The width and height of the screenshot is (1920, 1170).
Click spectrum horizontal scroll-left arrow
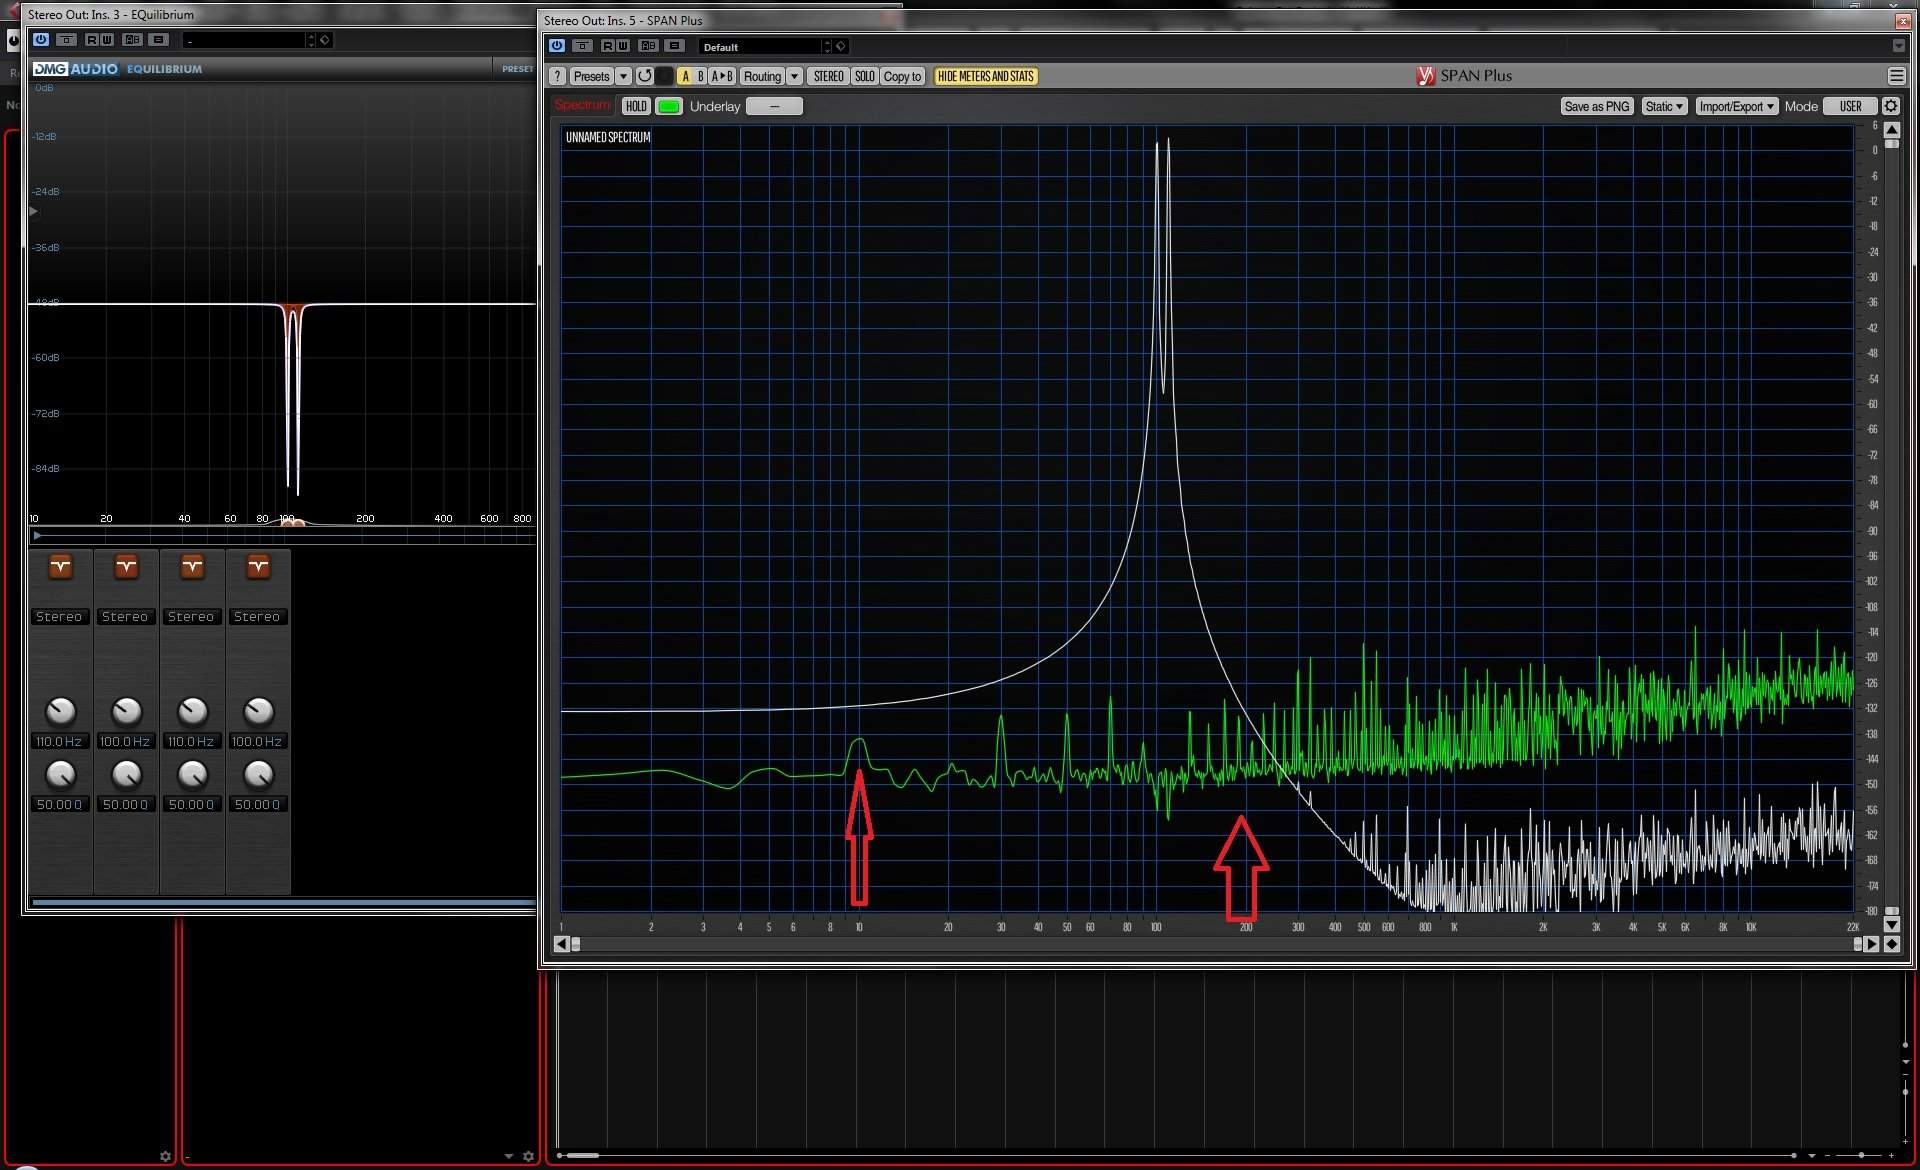pyautogui.click(x=561, y=944)
